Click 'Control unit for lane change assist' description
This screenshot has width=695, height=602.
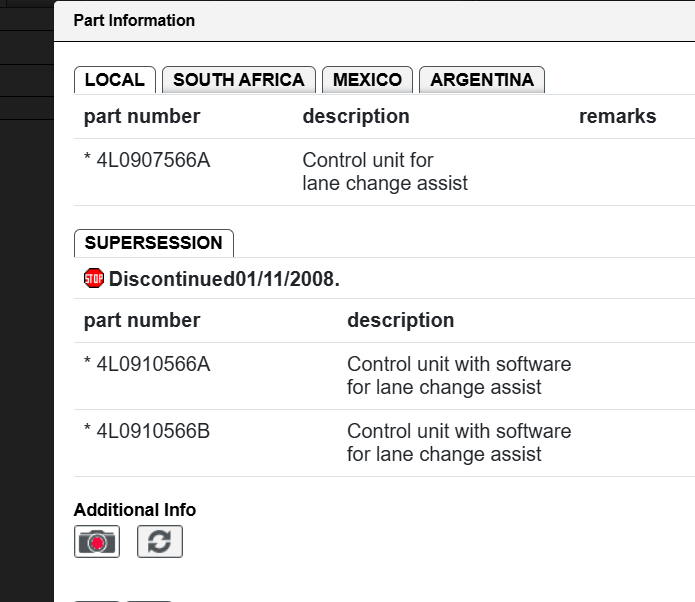point(385,172)
